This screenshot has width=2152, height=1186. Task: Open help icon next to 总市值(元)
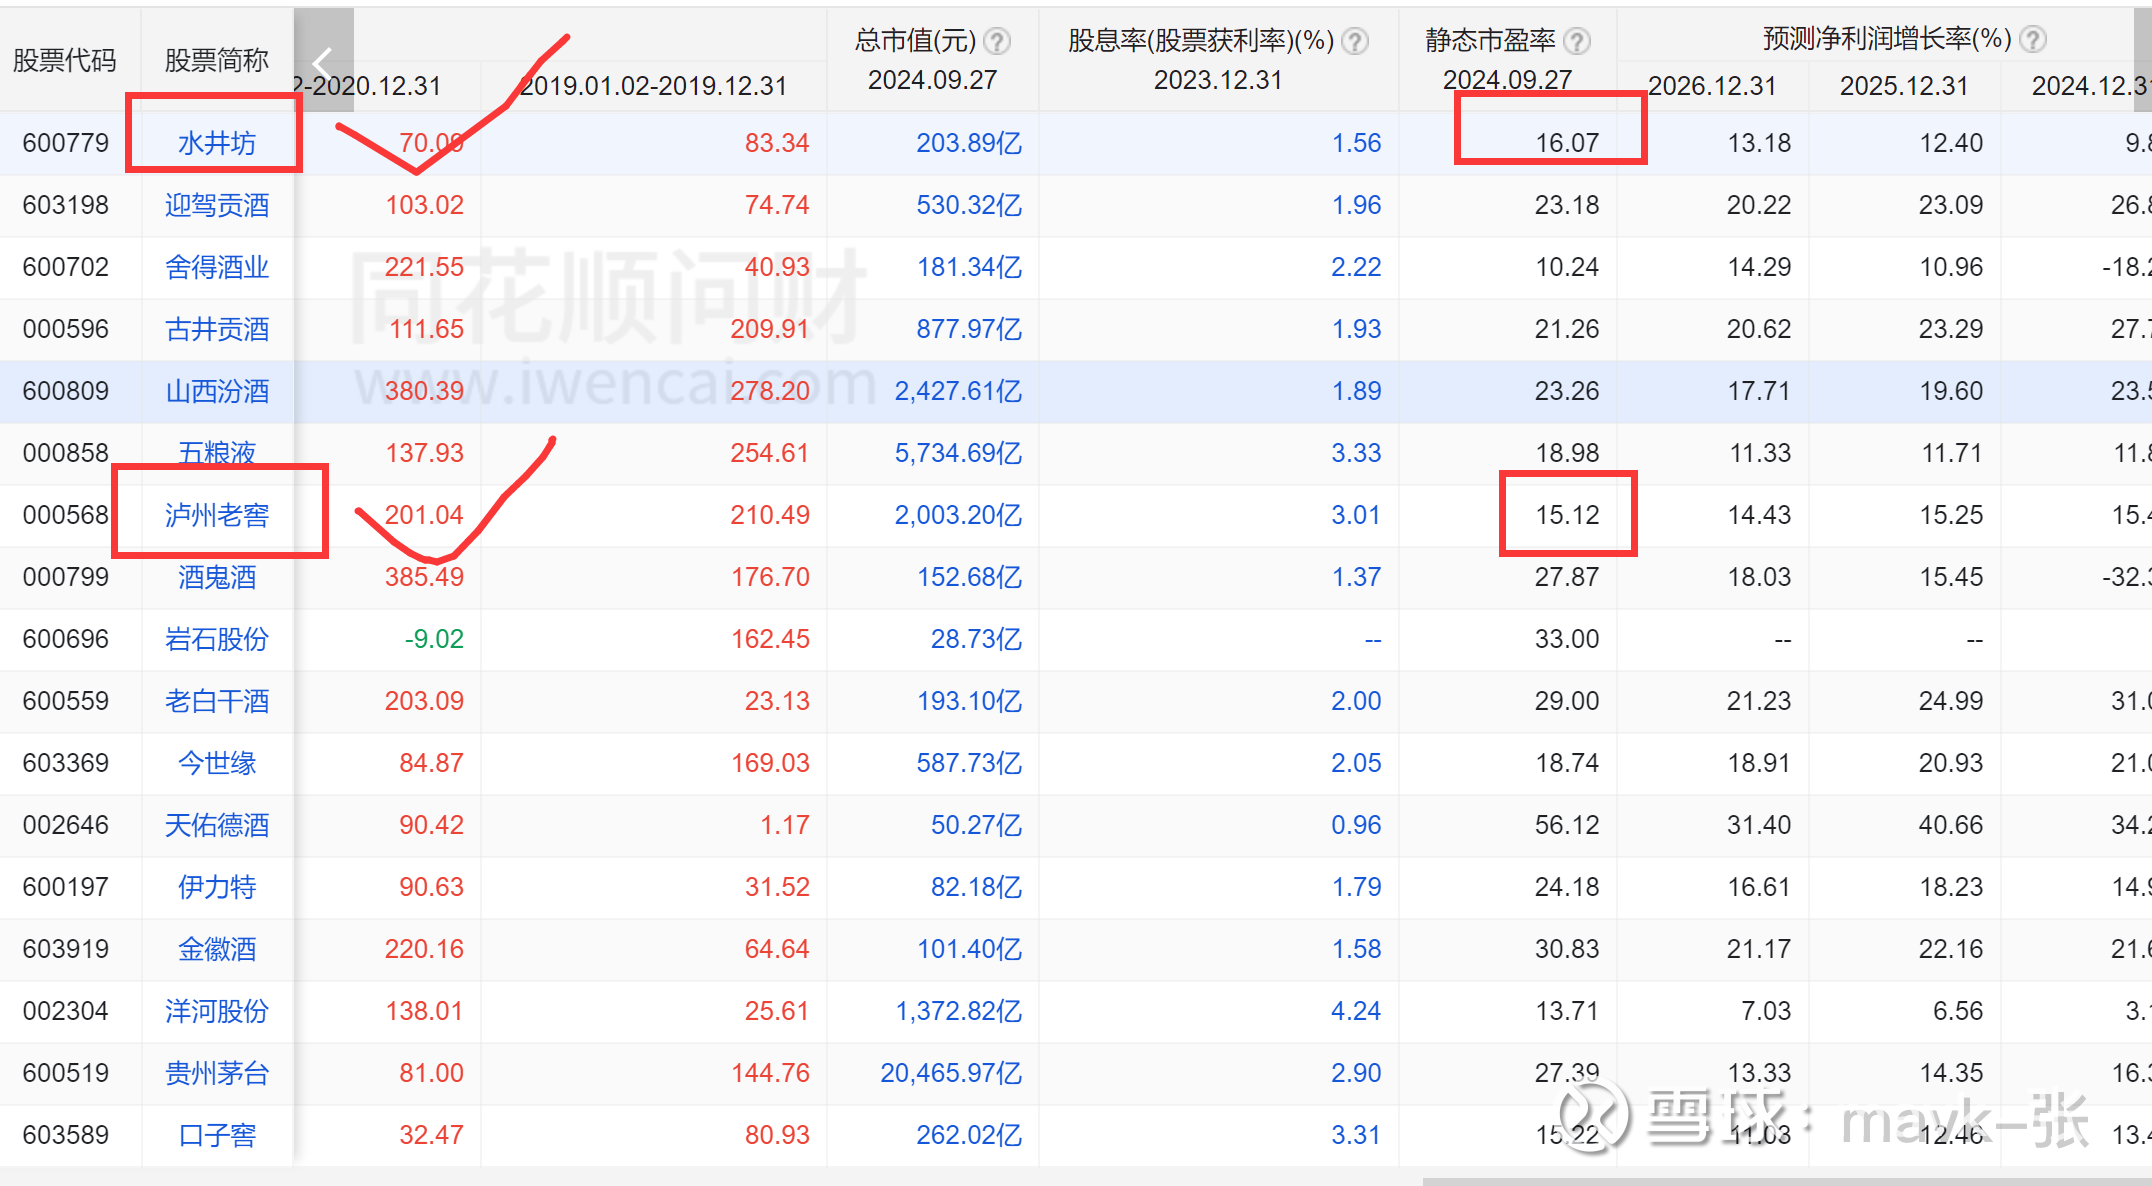point(997,41)
